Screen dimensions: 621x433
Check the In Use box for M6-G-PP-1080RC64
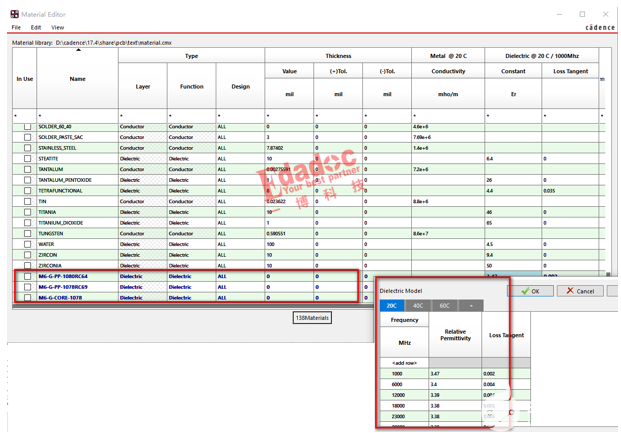(x=27, y=276)
